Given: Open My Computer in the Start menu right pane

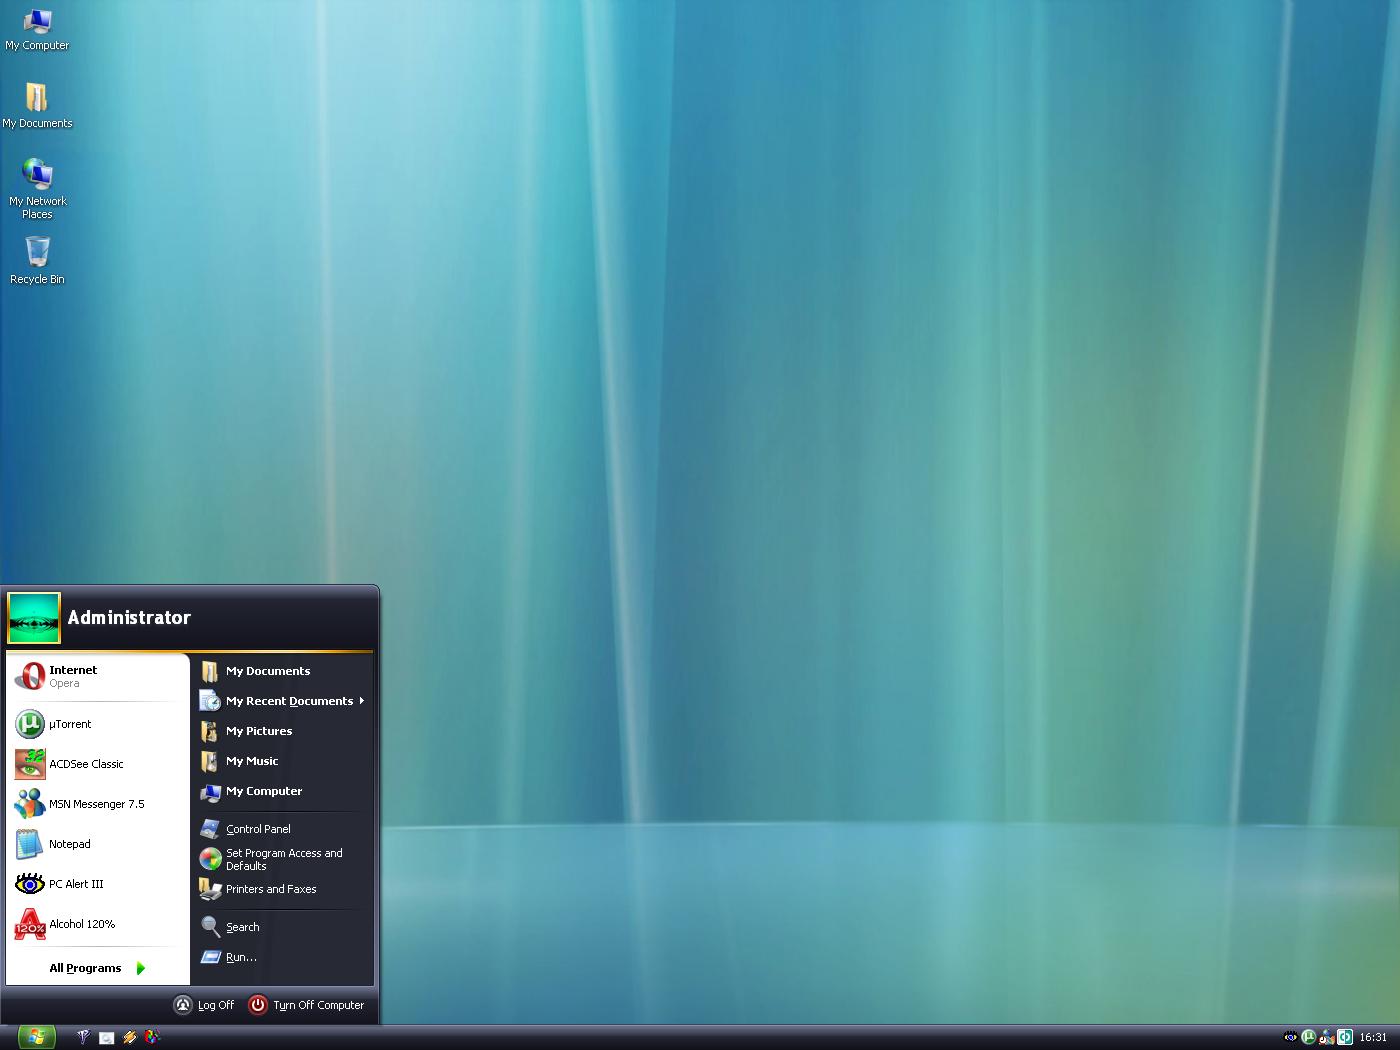Looking at the screenshot, I should pyautogui.click(x=283, y=791).
